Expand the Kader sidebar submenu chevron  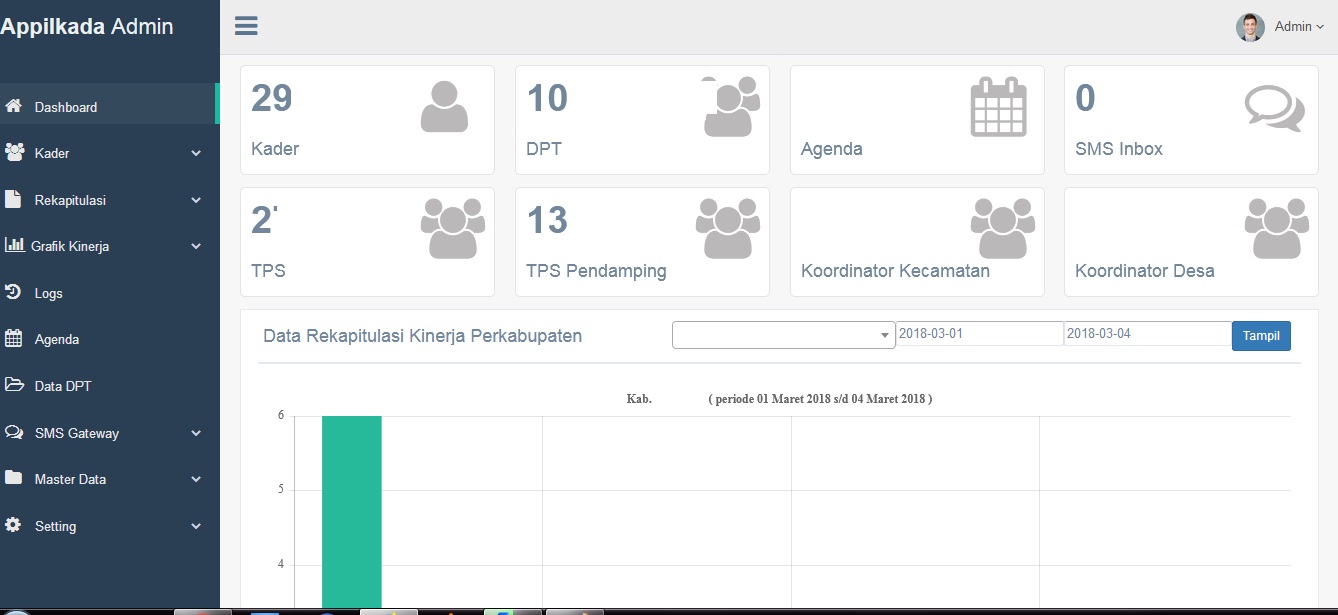coord(196,154)
